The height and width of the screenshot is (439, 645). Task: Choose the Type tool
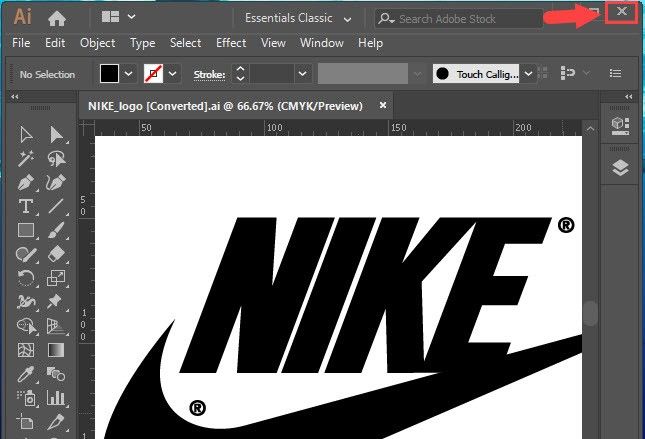coord(27,207)
